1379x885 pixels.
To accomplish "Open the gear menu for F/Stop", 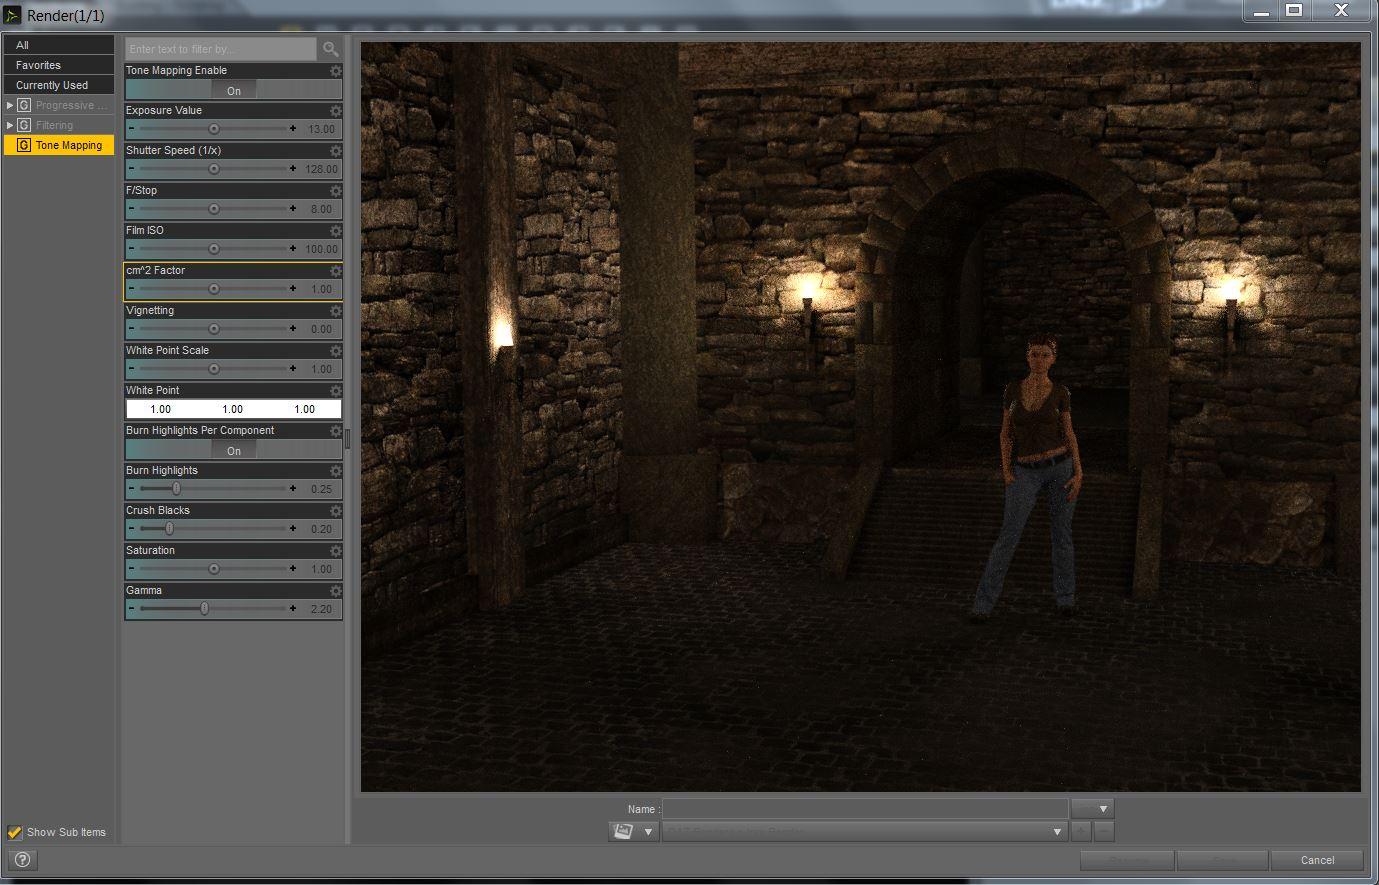I will [x=336, y=191].
